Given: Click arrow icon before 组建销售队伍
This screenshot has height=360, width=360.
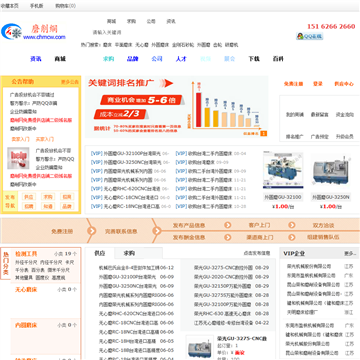Looking at the screenshot, I should (292, 237).
